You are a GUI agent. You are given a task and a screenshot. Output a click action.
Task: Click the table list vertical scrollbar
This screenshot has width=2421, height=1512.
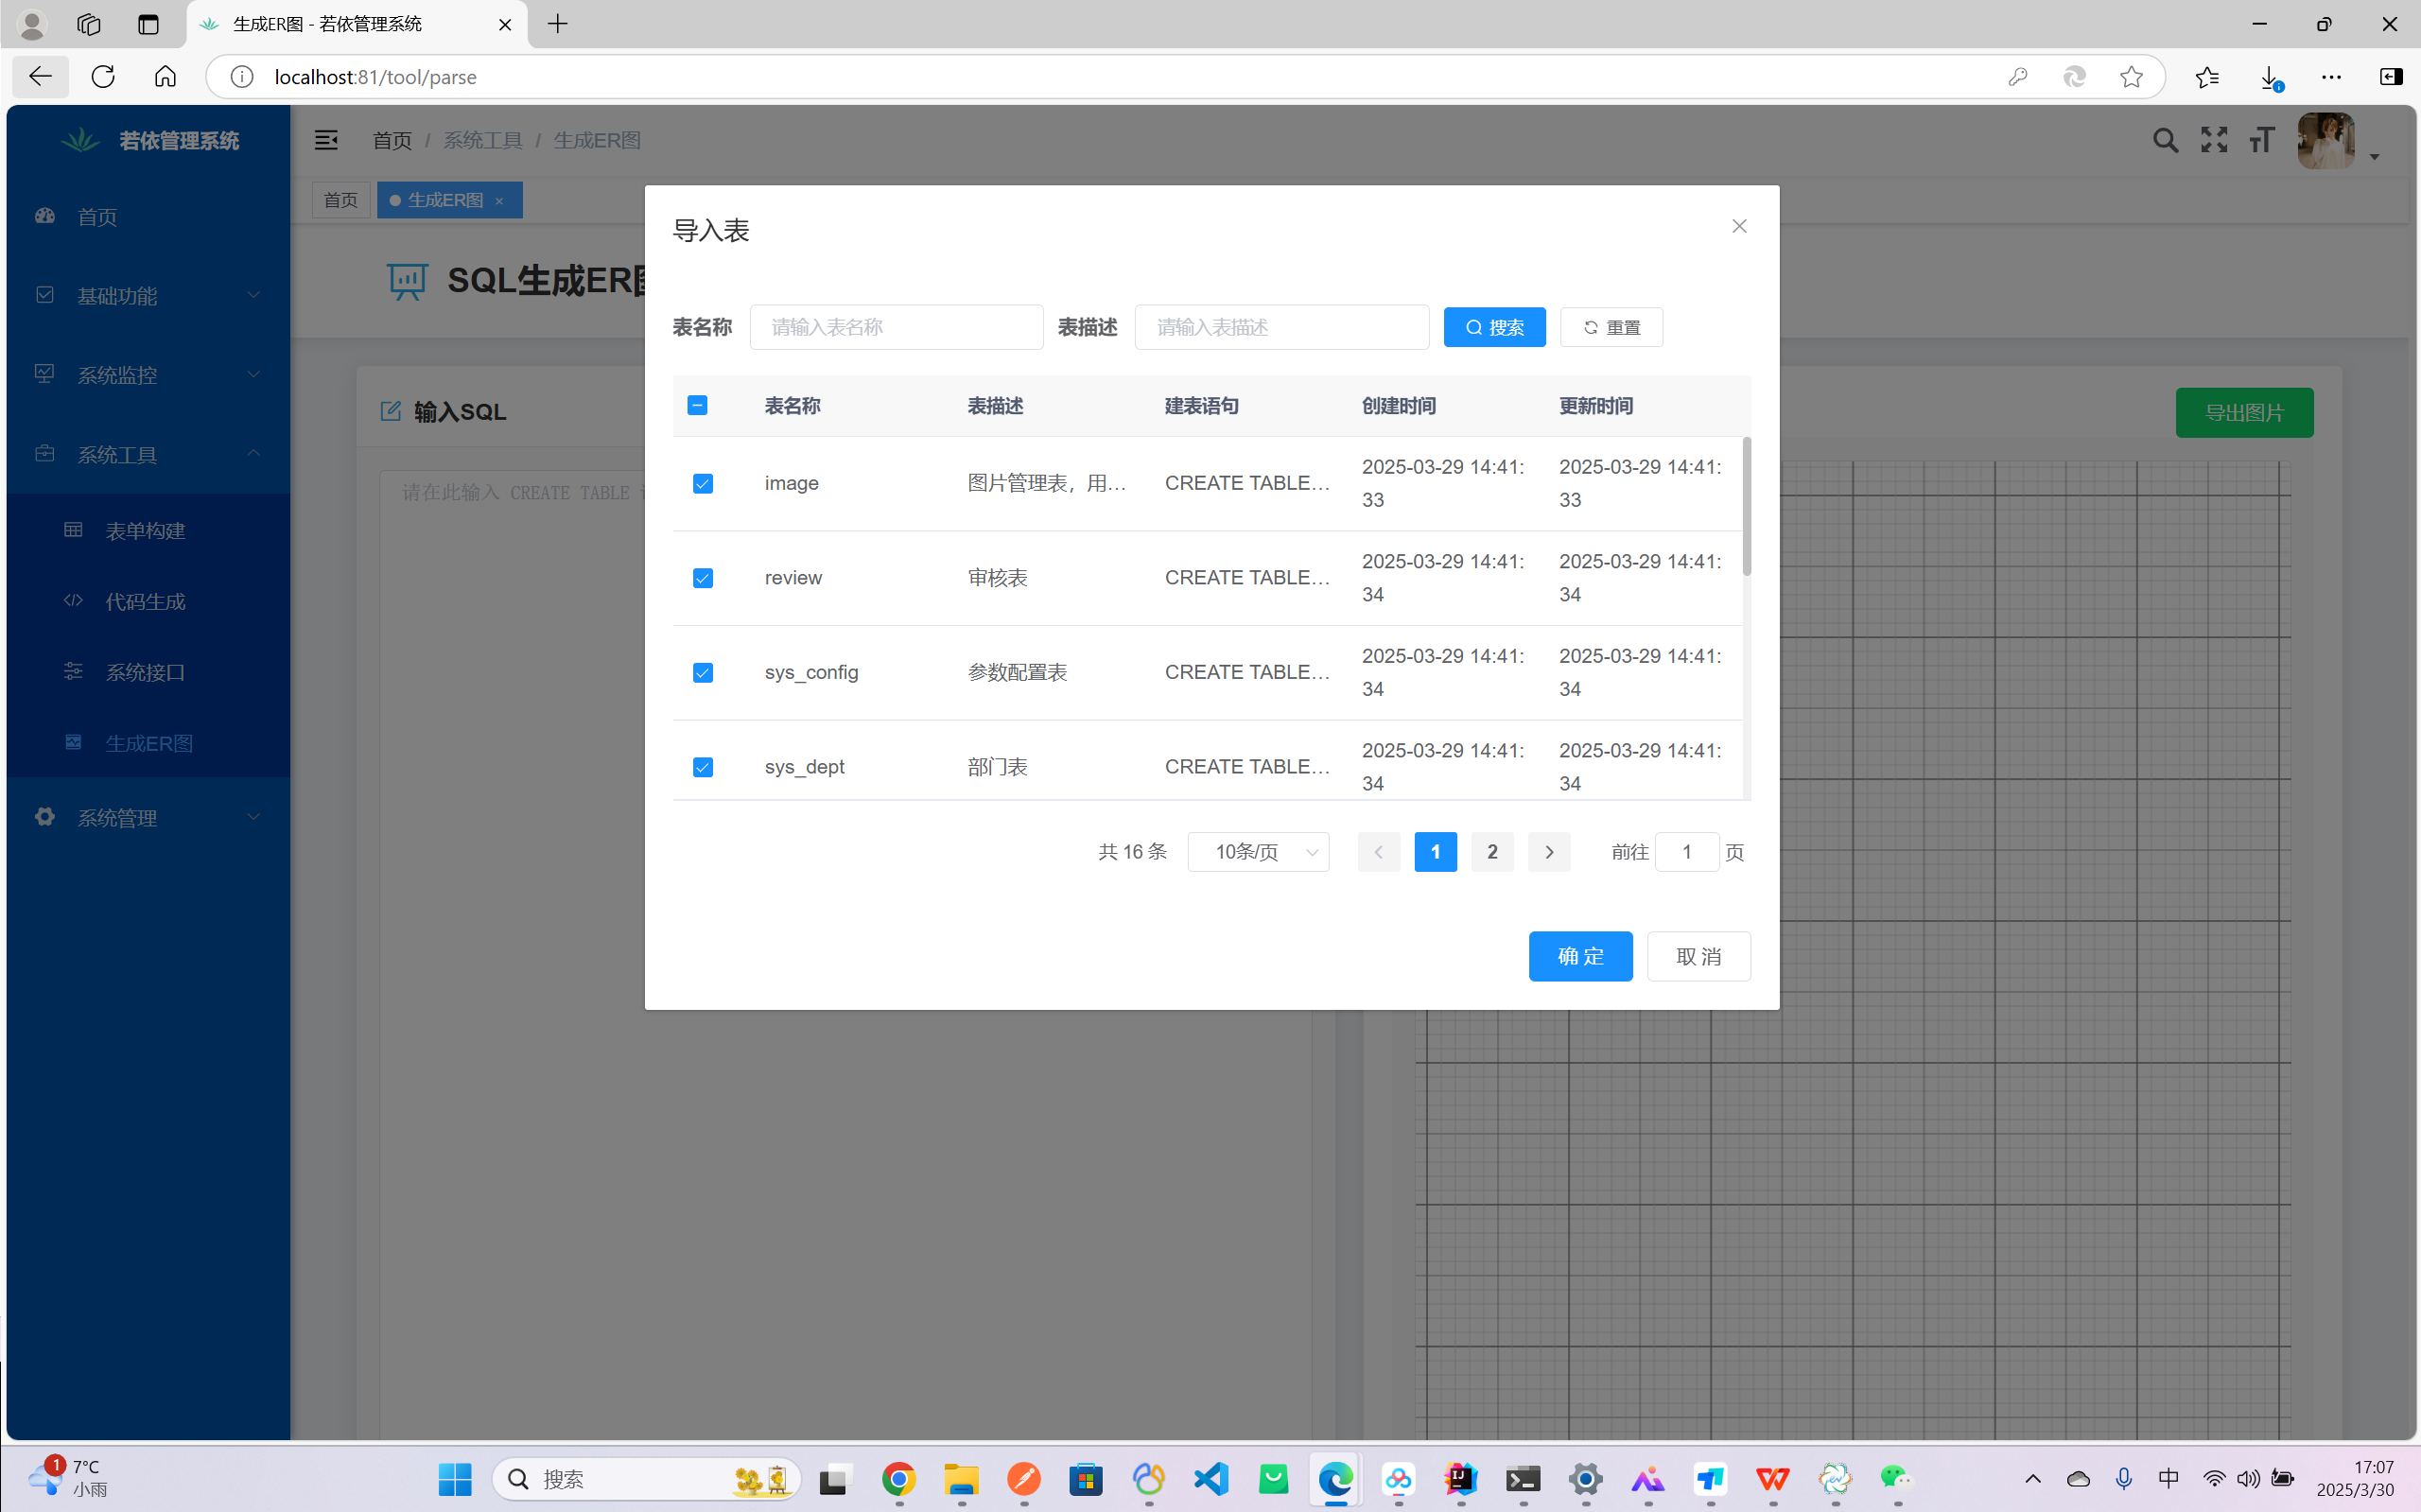tap(1746, 507)
